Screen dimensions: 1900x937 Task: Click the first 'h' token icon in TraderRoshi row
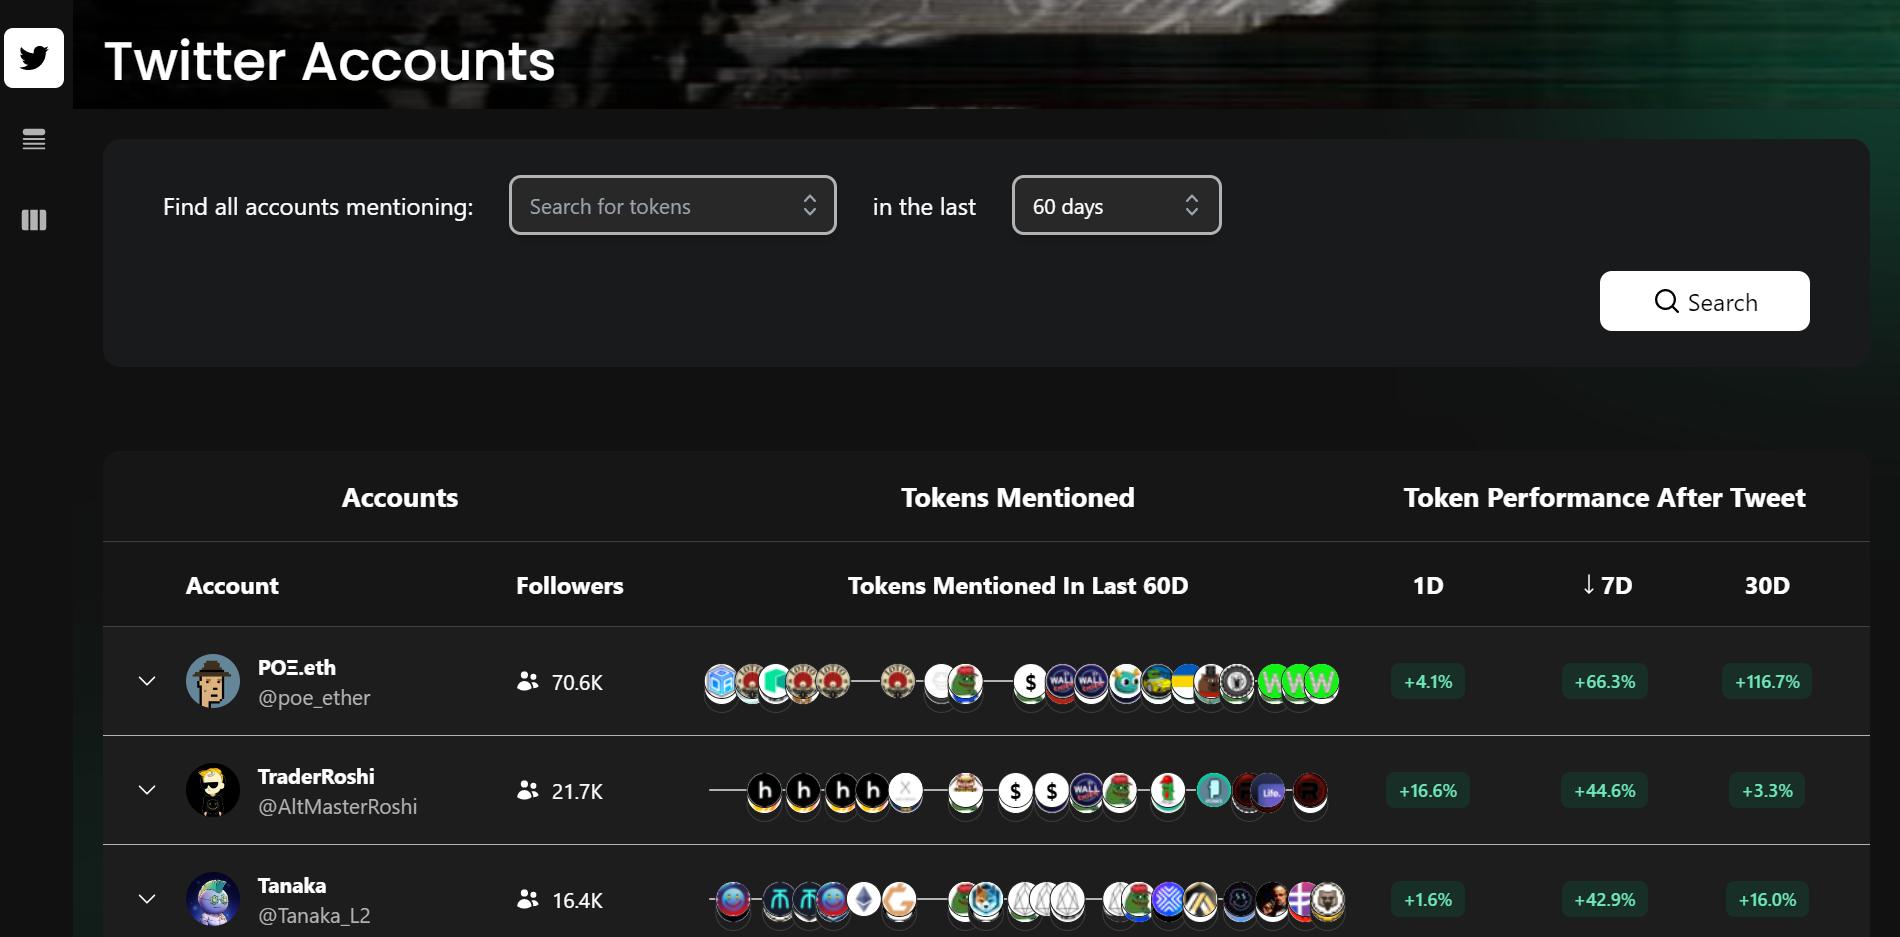click(x=765, y=791)
